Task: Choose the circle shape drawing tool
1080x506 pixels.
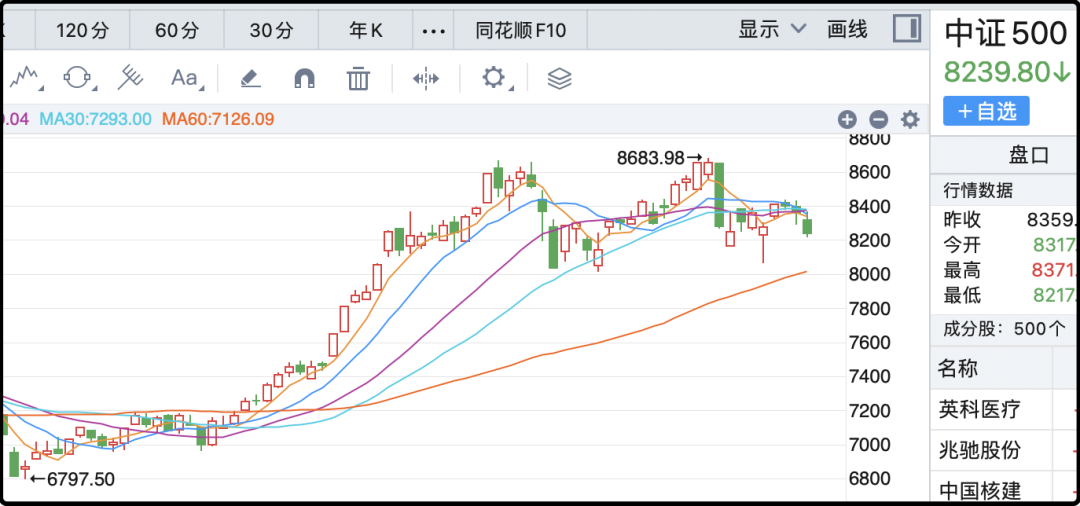Action: tap(77, 78)
